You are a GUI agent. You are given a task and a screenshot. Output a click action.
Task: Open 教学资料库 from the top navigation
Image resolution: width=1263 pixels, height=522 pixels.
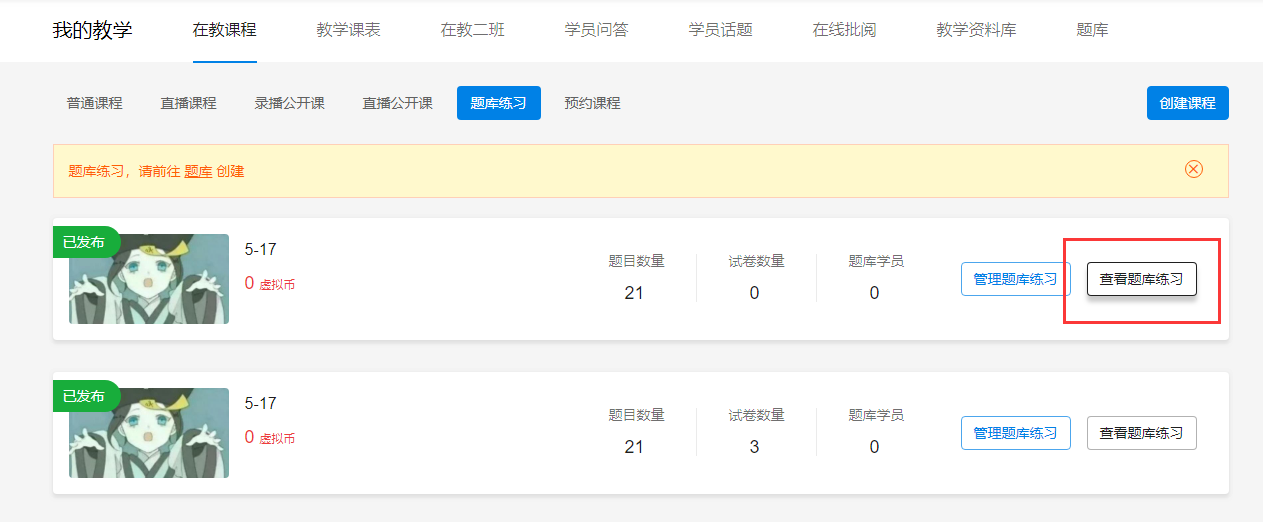click(976, 30)
